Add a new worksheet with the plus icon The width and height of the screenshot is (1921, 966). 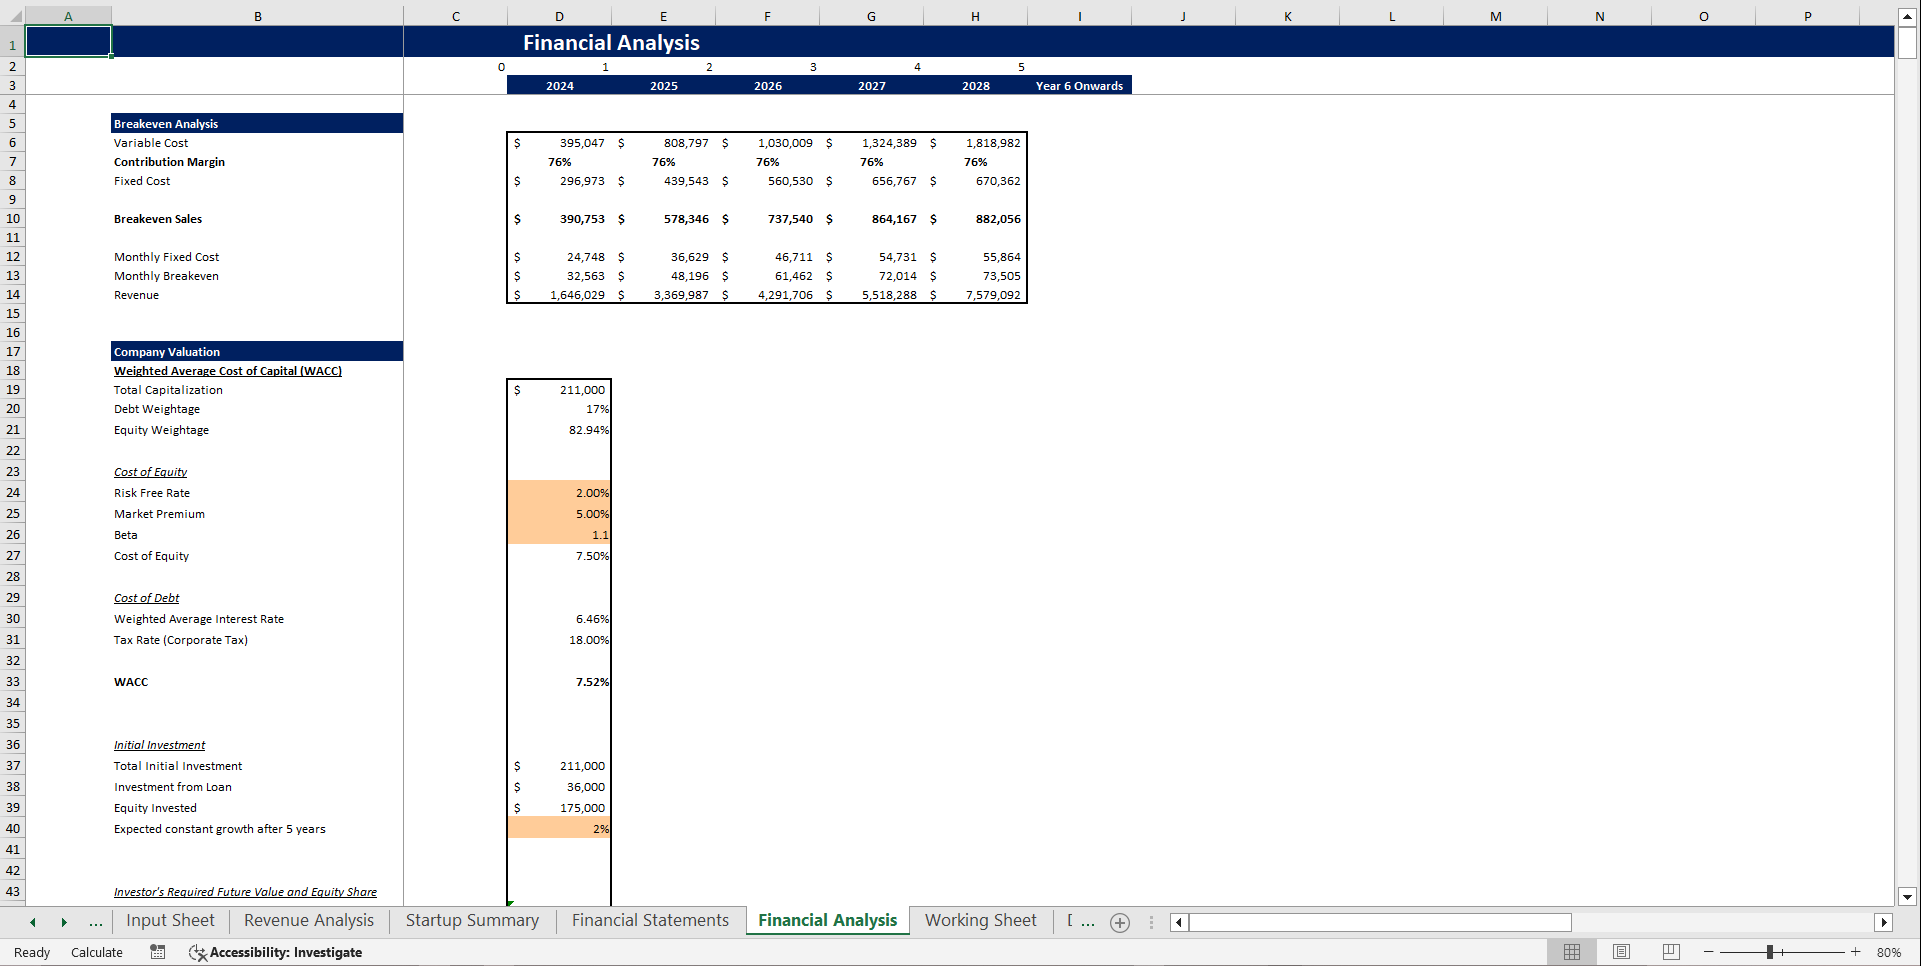click(1119, 922)
